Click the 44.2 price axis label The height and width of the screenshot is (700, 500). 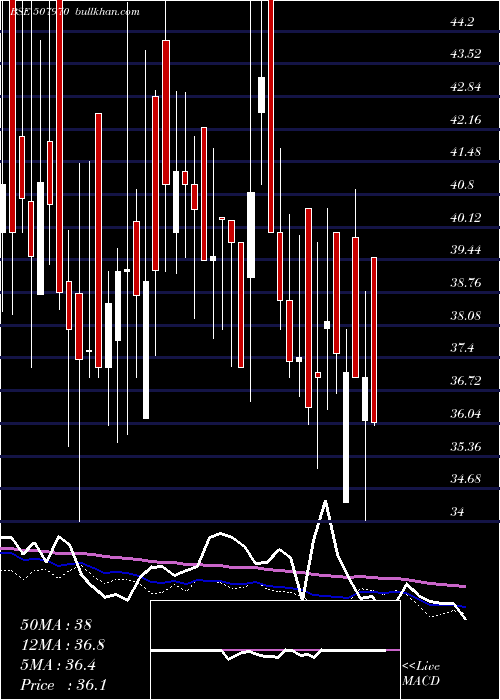pyautogui.click(x=462, y=22)
